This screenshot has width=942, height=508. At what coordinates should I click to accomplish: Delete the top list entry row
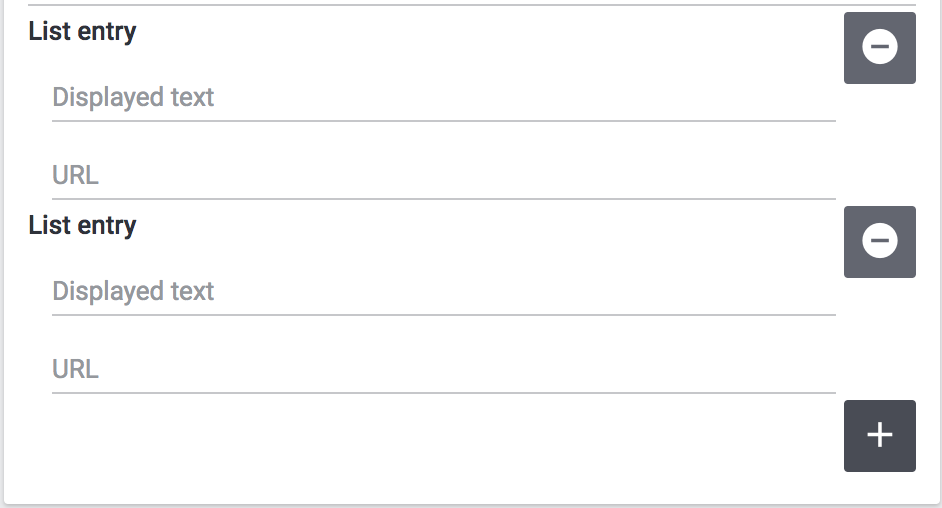click(879, 48)
